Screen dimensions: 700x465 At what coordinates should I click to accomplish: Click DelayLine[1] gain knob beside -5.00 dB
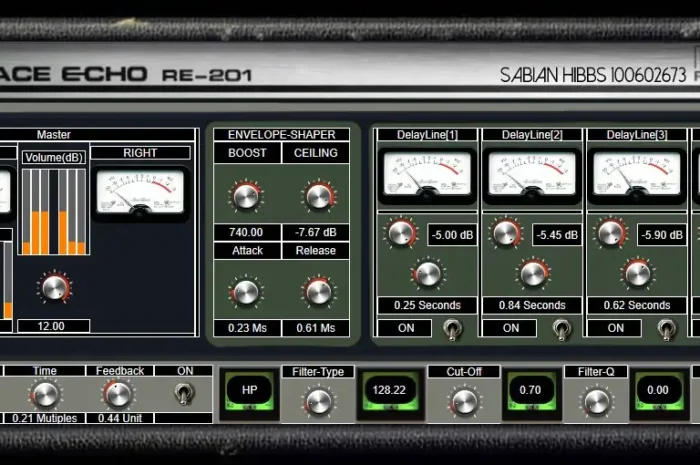coord(401,234)
